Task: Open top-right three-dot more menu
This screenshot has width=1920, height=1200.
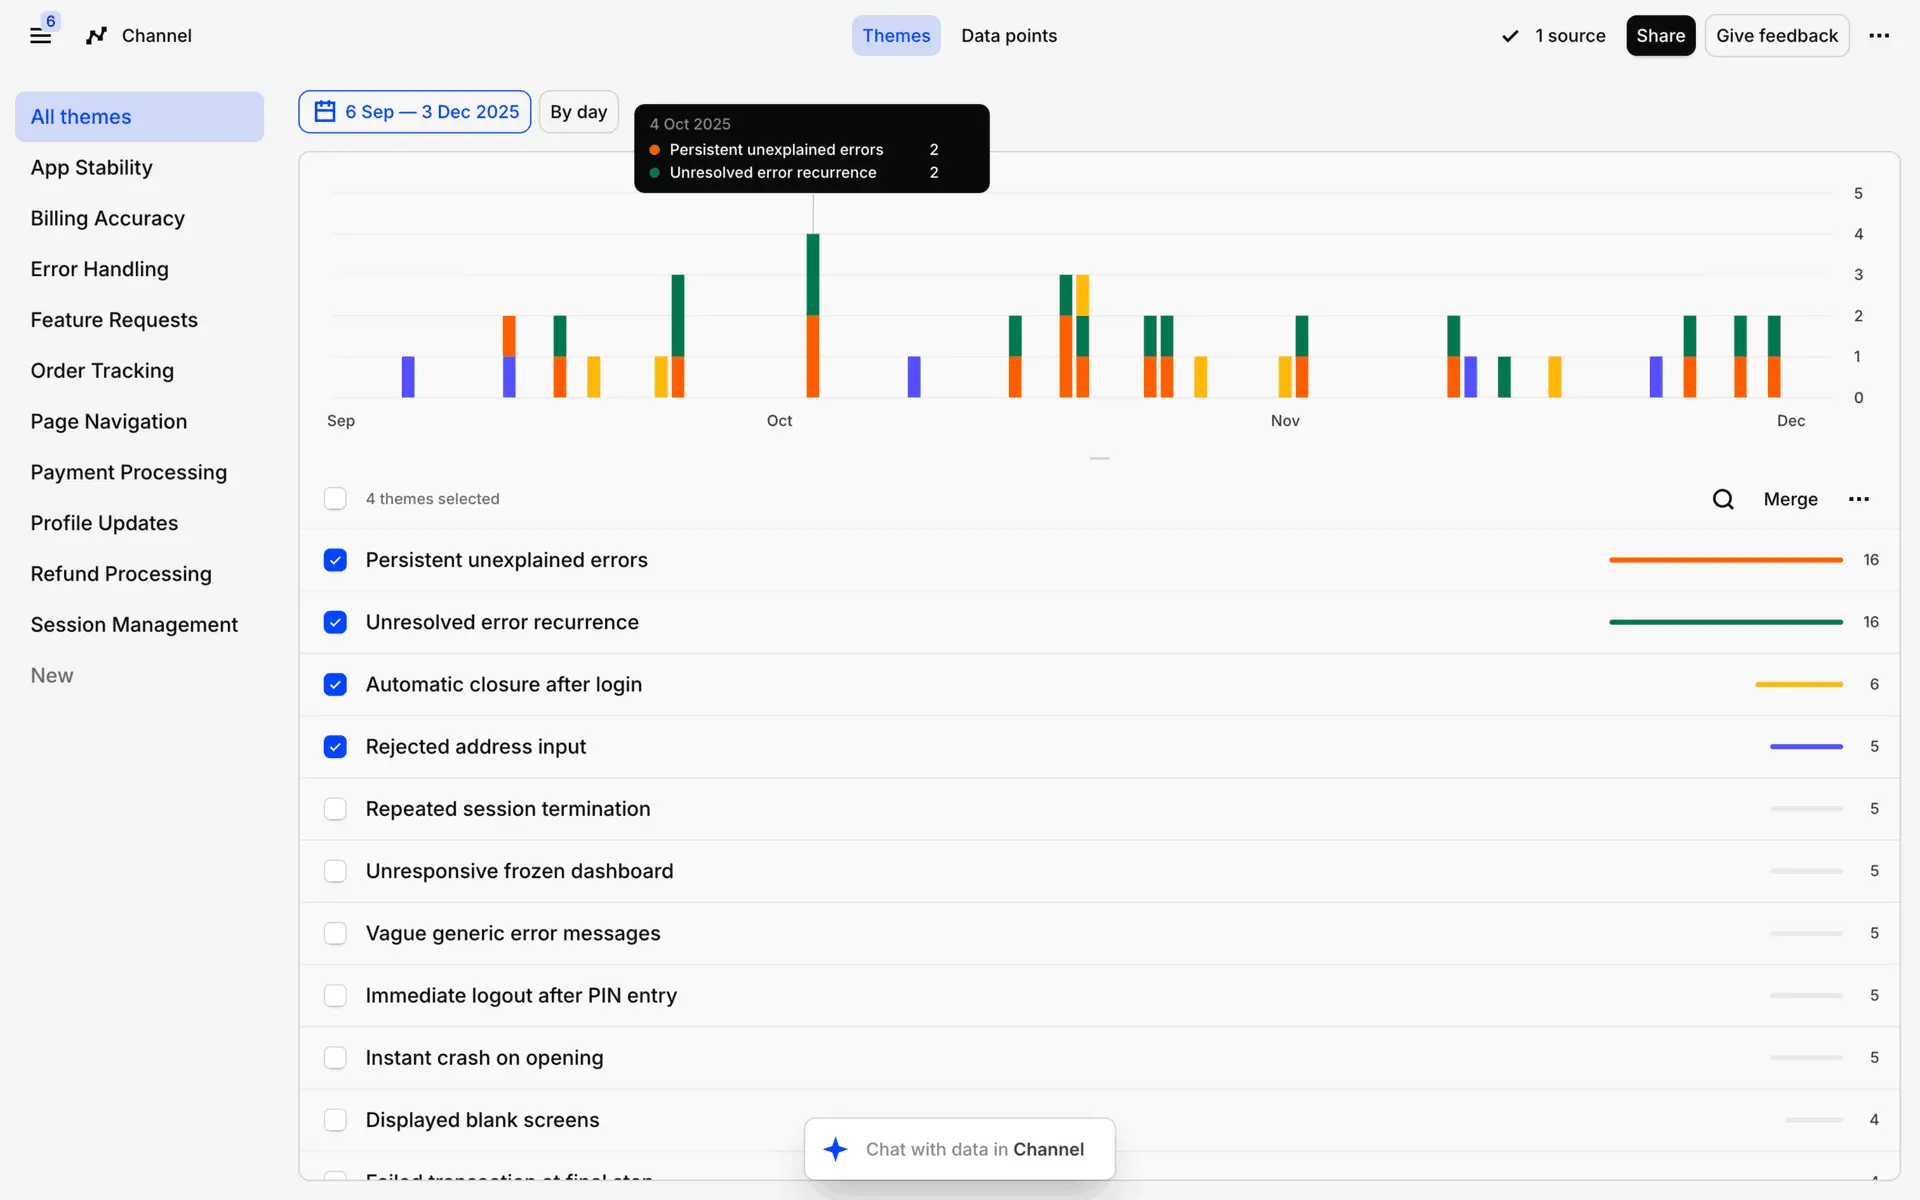Action: (x=1879, y=36)
